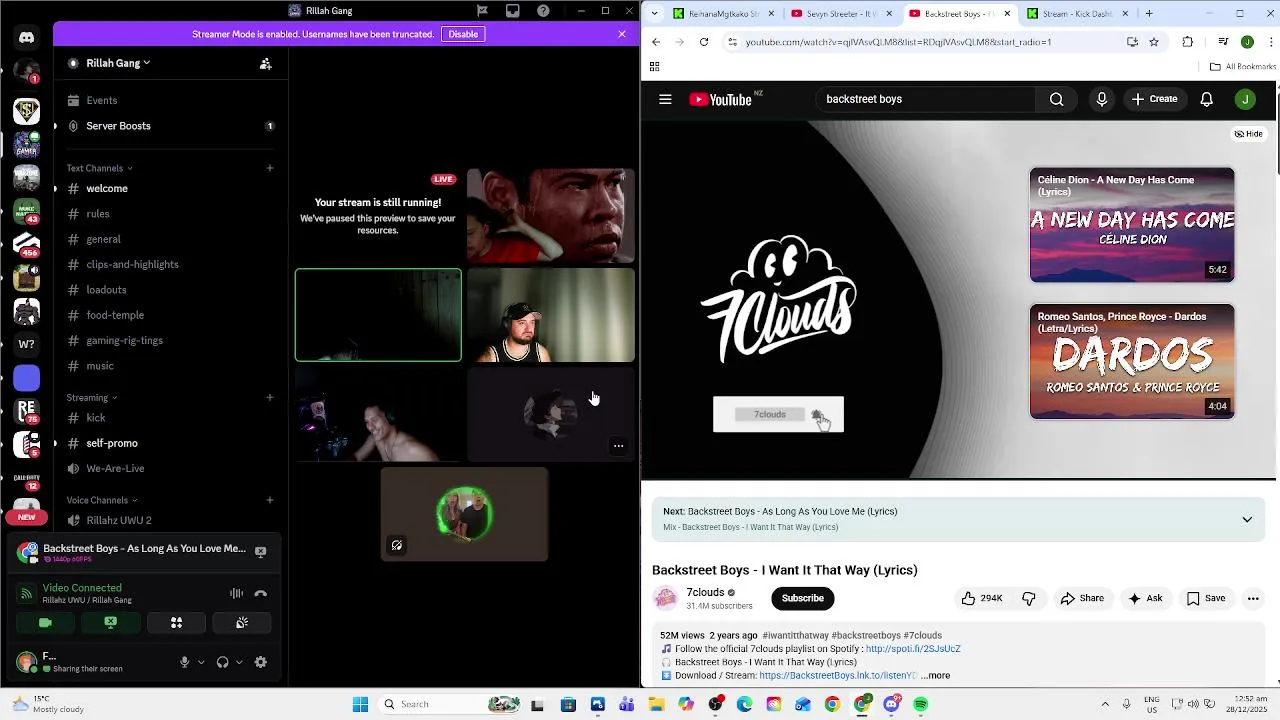Stop streaming Backstreet Boys window icon
This screenshot has height=720, width=1280.
click(x=261, y=551)
